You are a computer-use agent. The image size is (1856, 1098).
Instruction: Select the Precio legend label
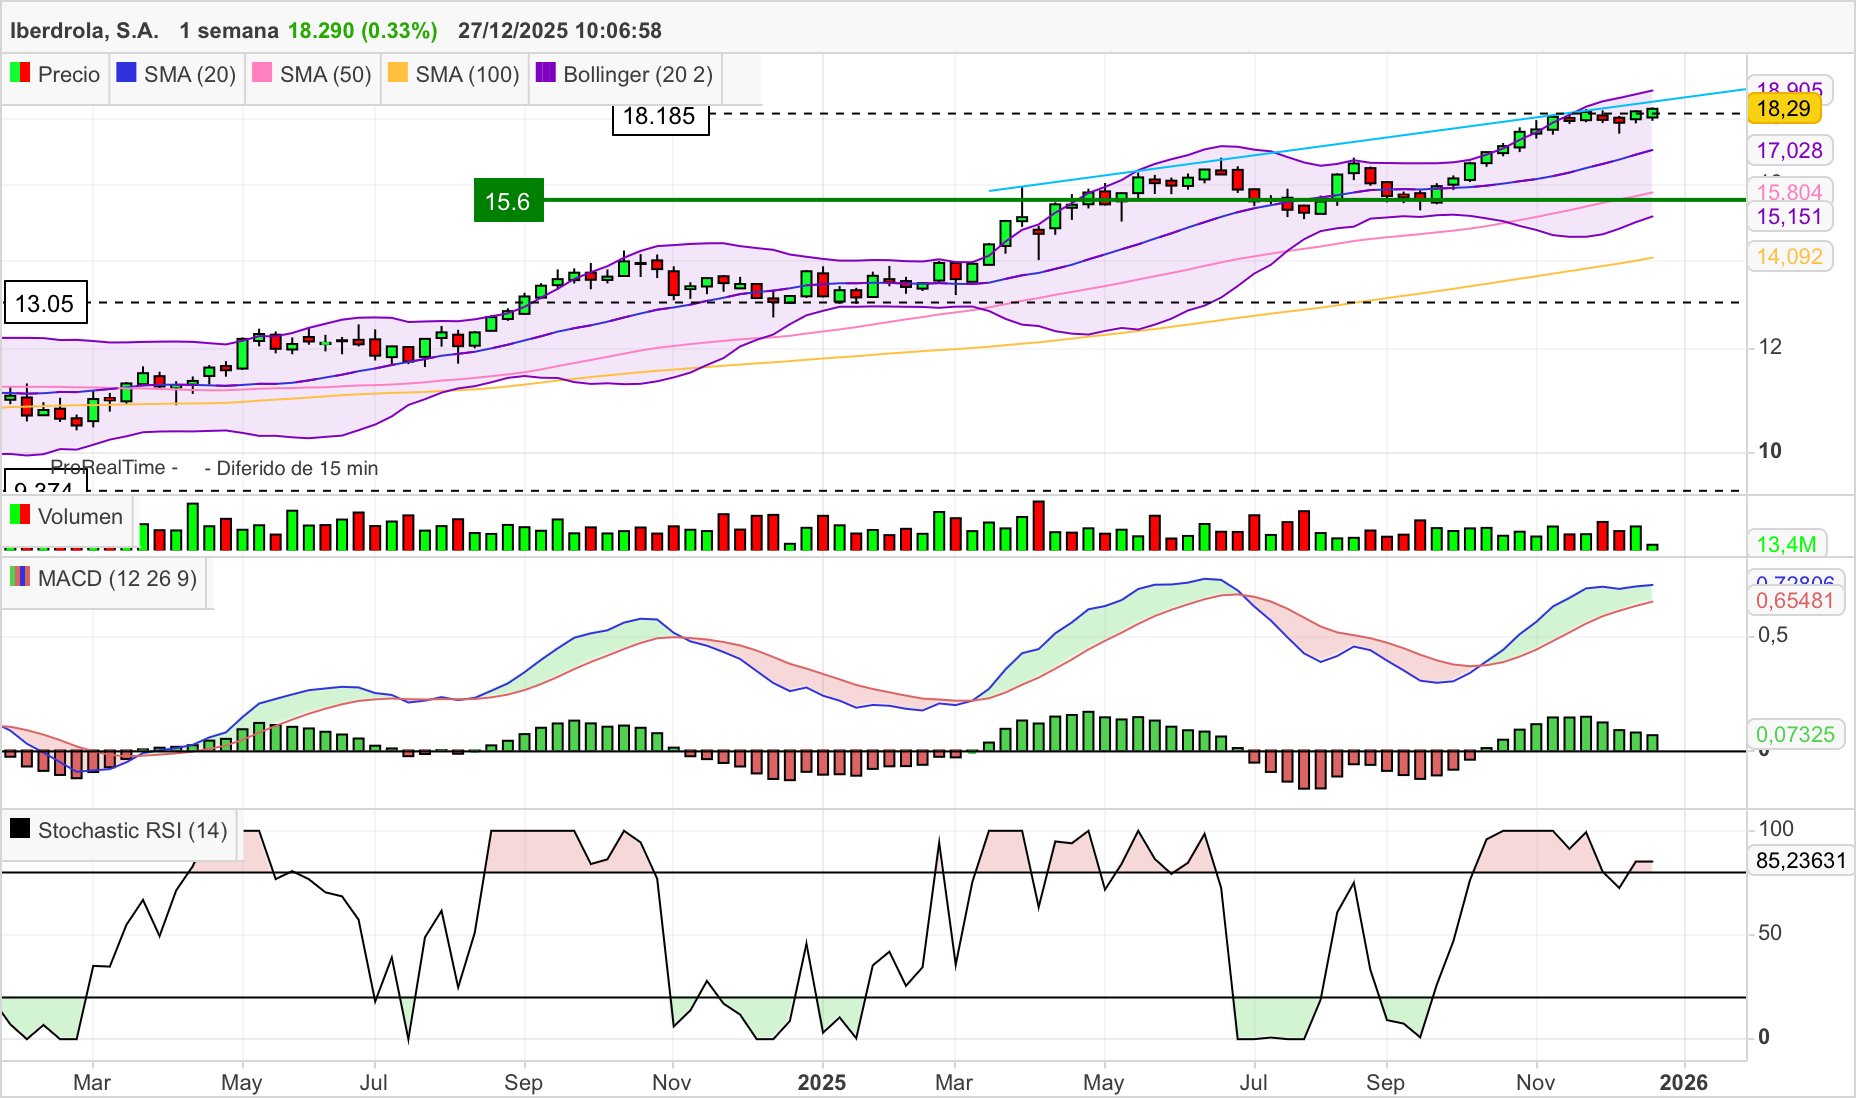[69, 75]
